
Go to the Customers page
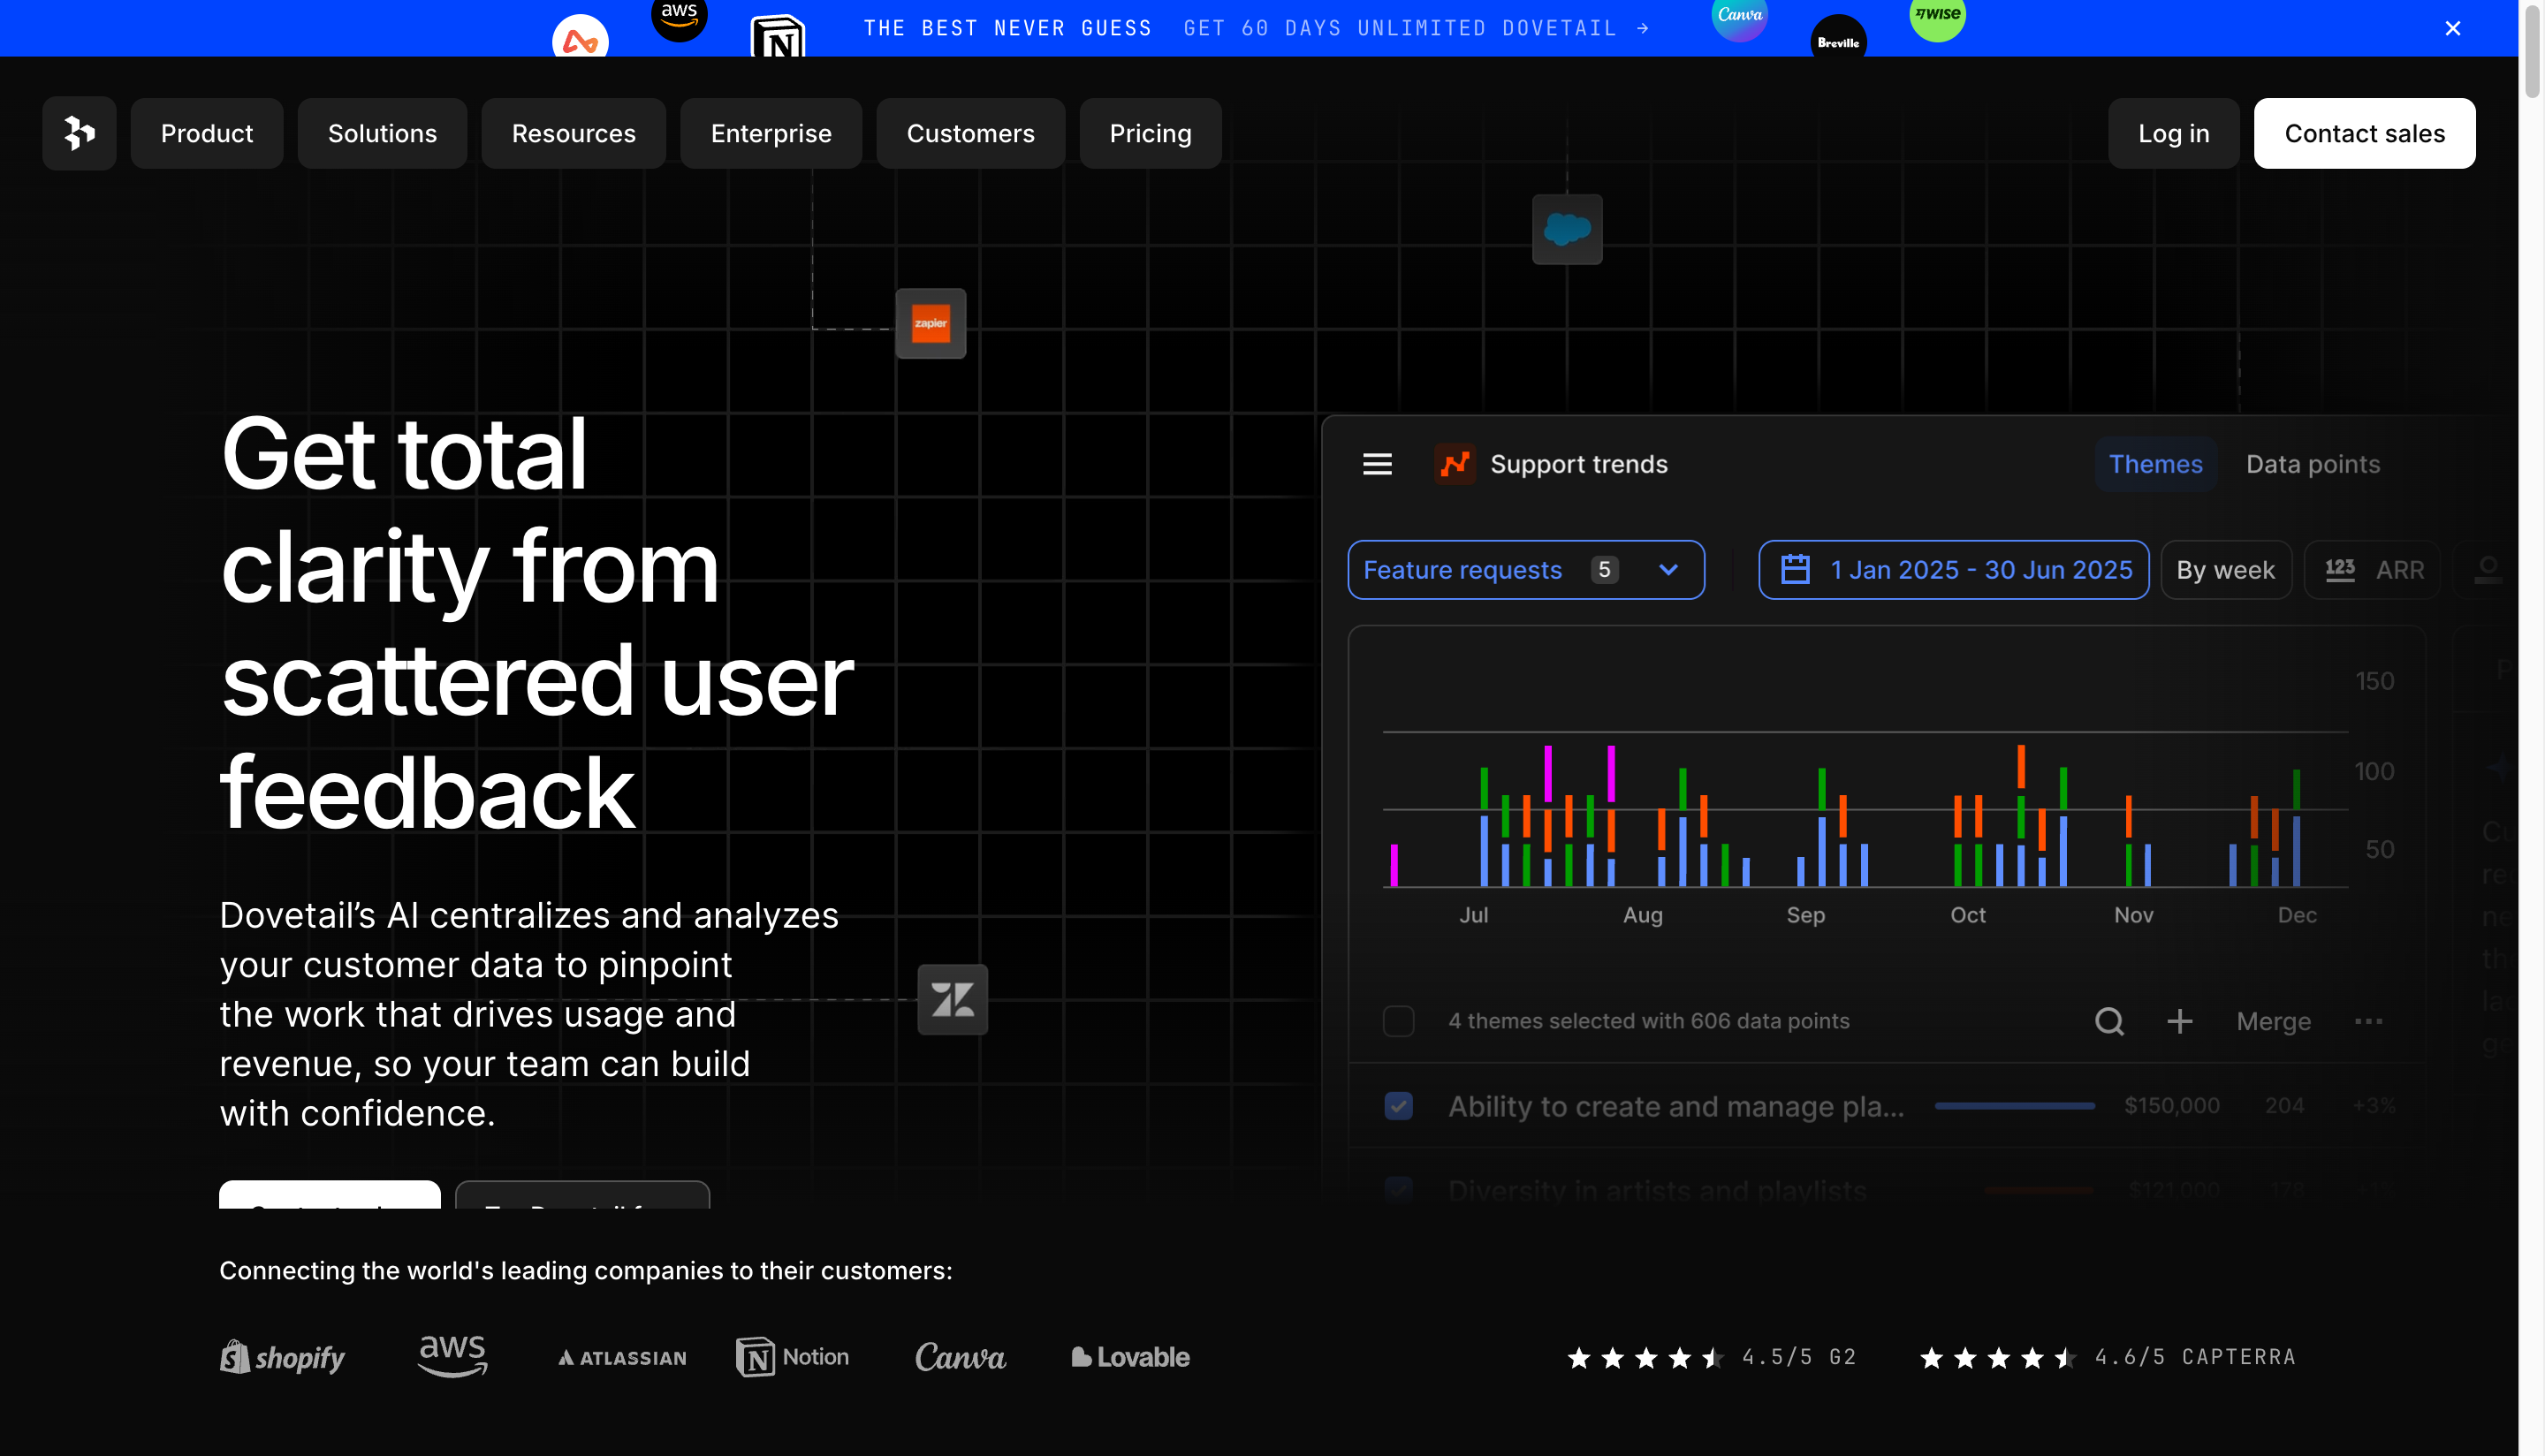tap(970, 133)
